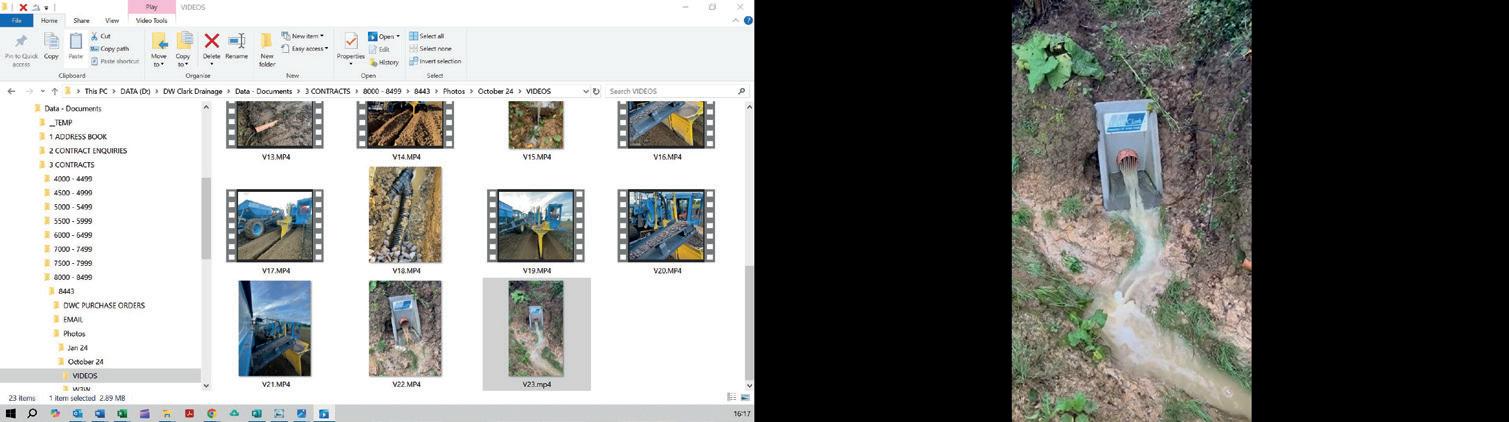Screen dimensions: 1509x422
Task: Open the Move to dropdown
Action: [x=158, y=49]
